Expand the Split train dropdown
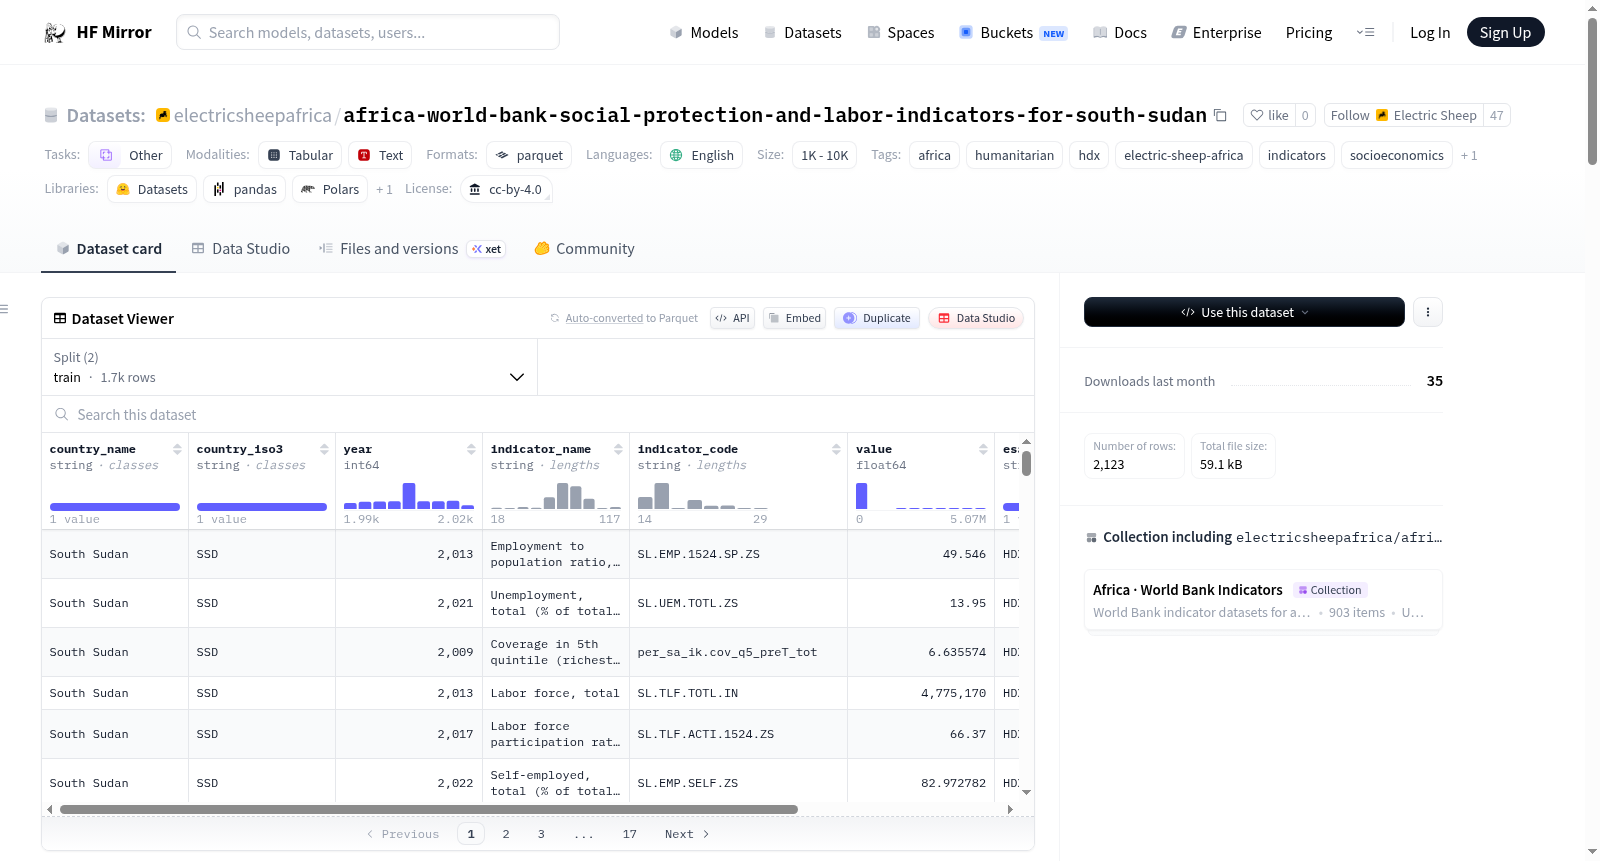This screenshot has width=1600, height=861. pyautogui.click(x=289, y=367)
